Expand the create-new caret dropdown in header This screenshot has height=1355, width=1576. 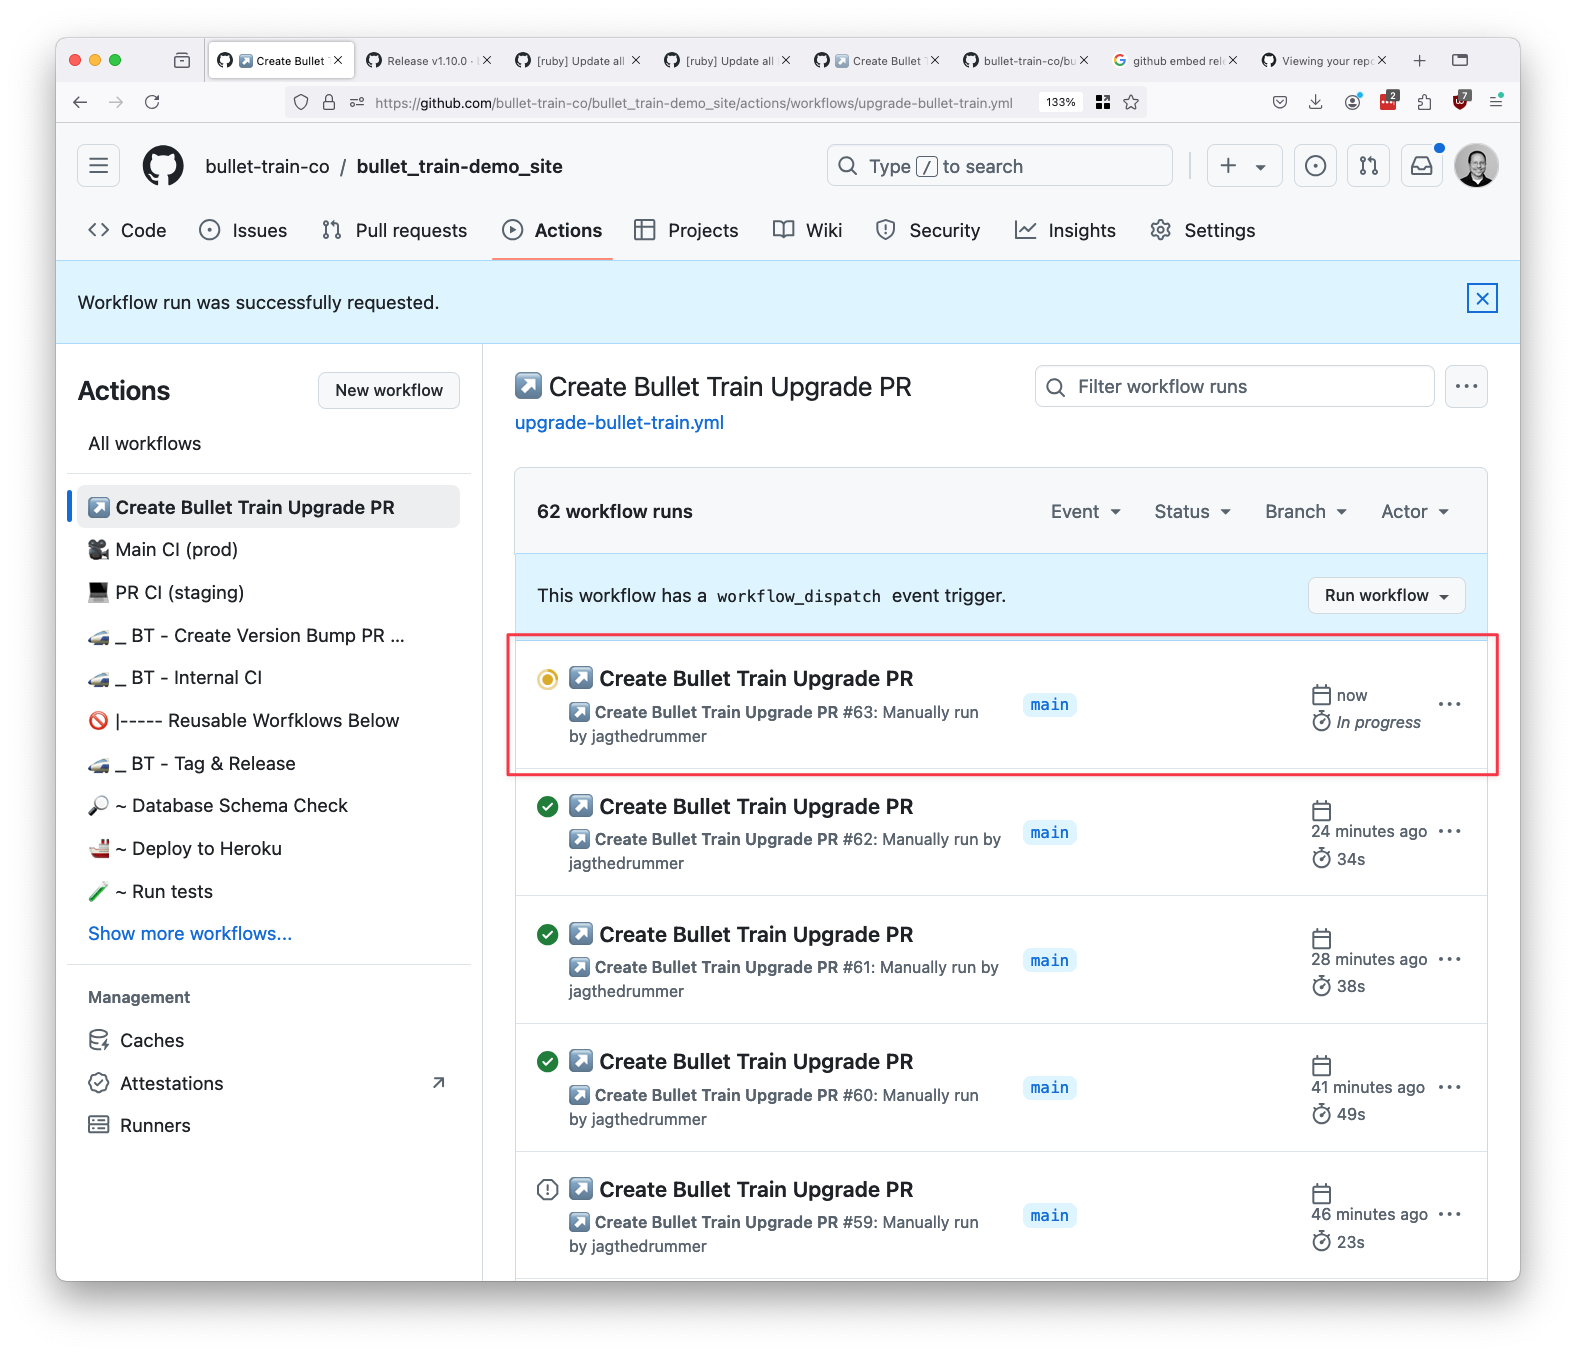(1261, 167)
